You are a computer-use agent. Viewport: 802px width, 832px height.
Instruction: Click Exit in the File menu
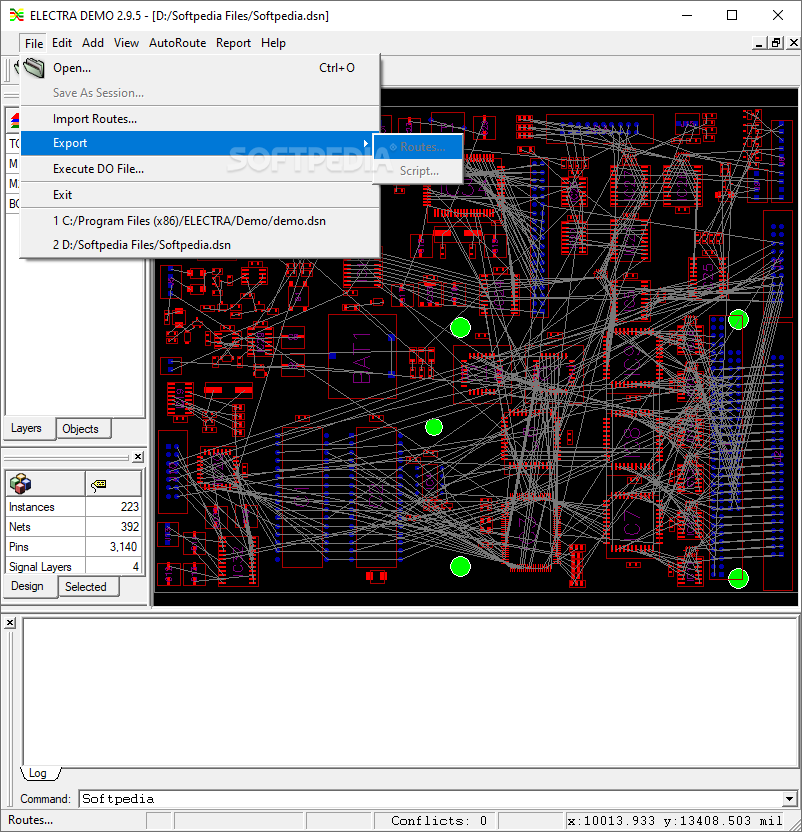click(200, 195)
